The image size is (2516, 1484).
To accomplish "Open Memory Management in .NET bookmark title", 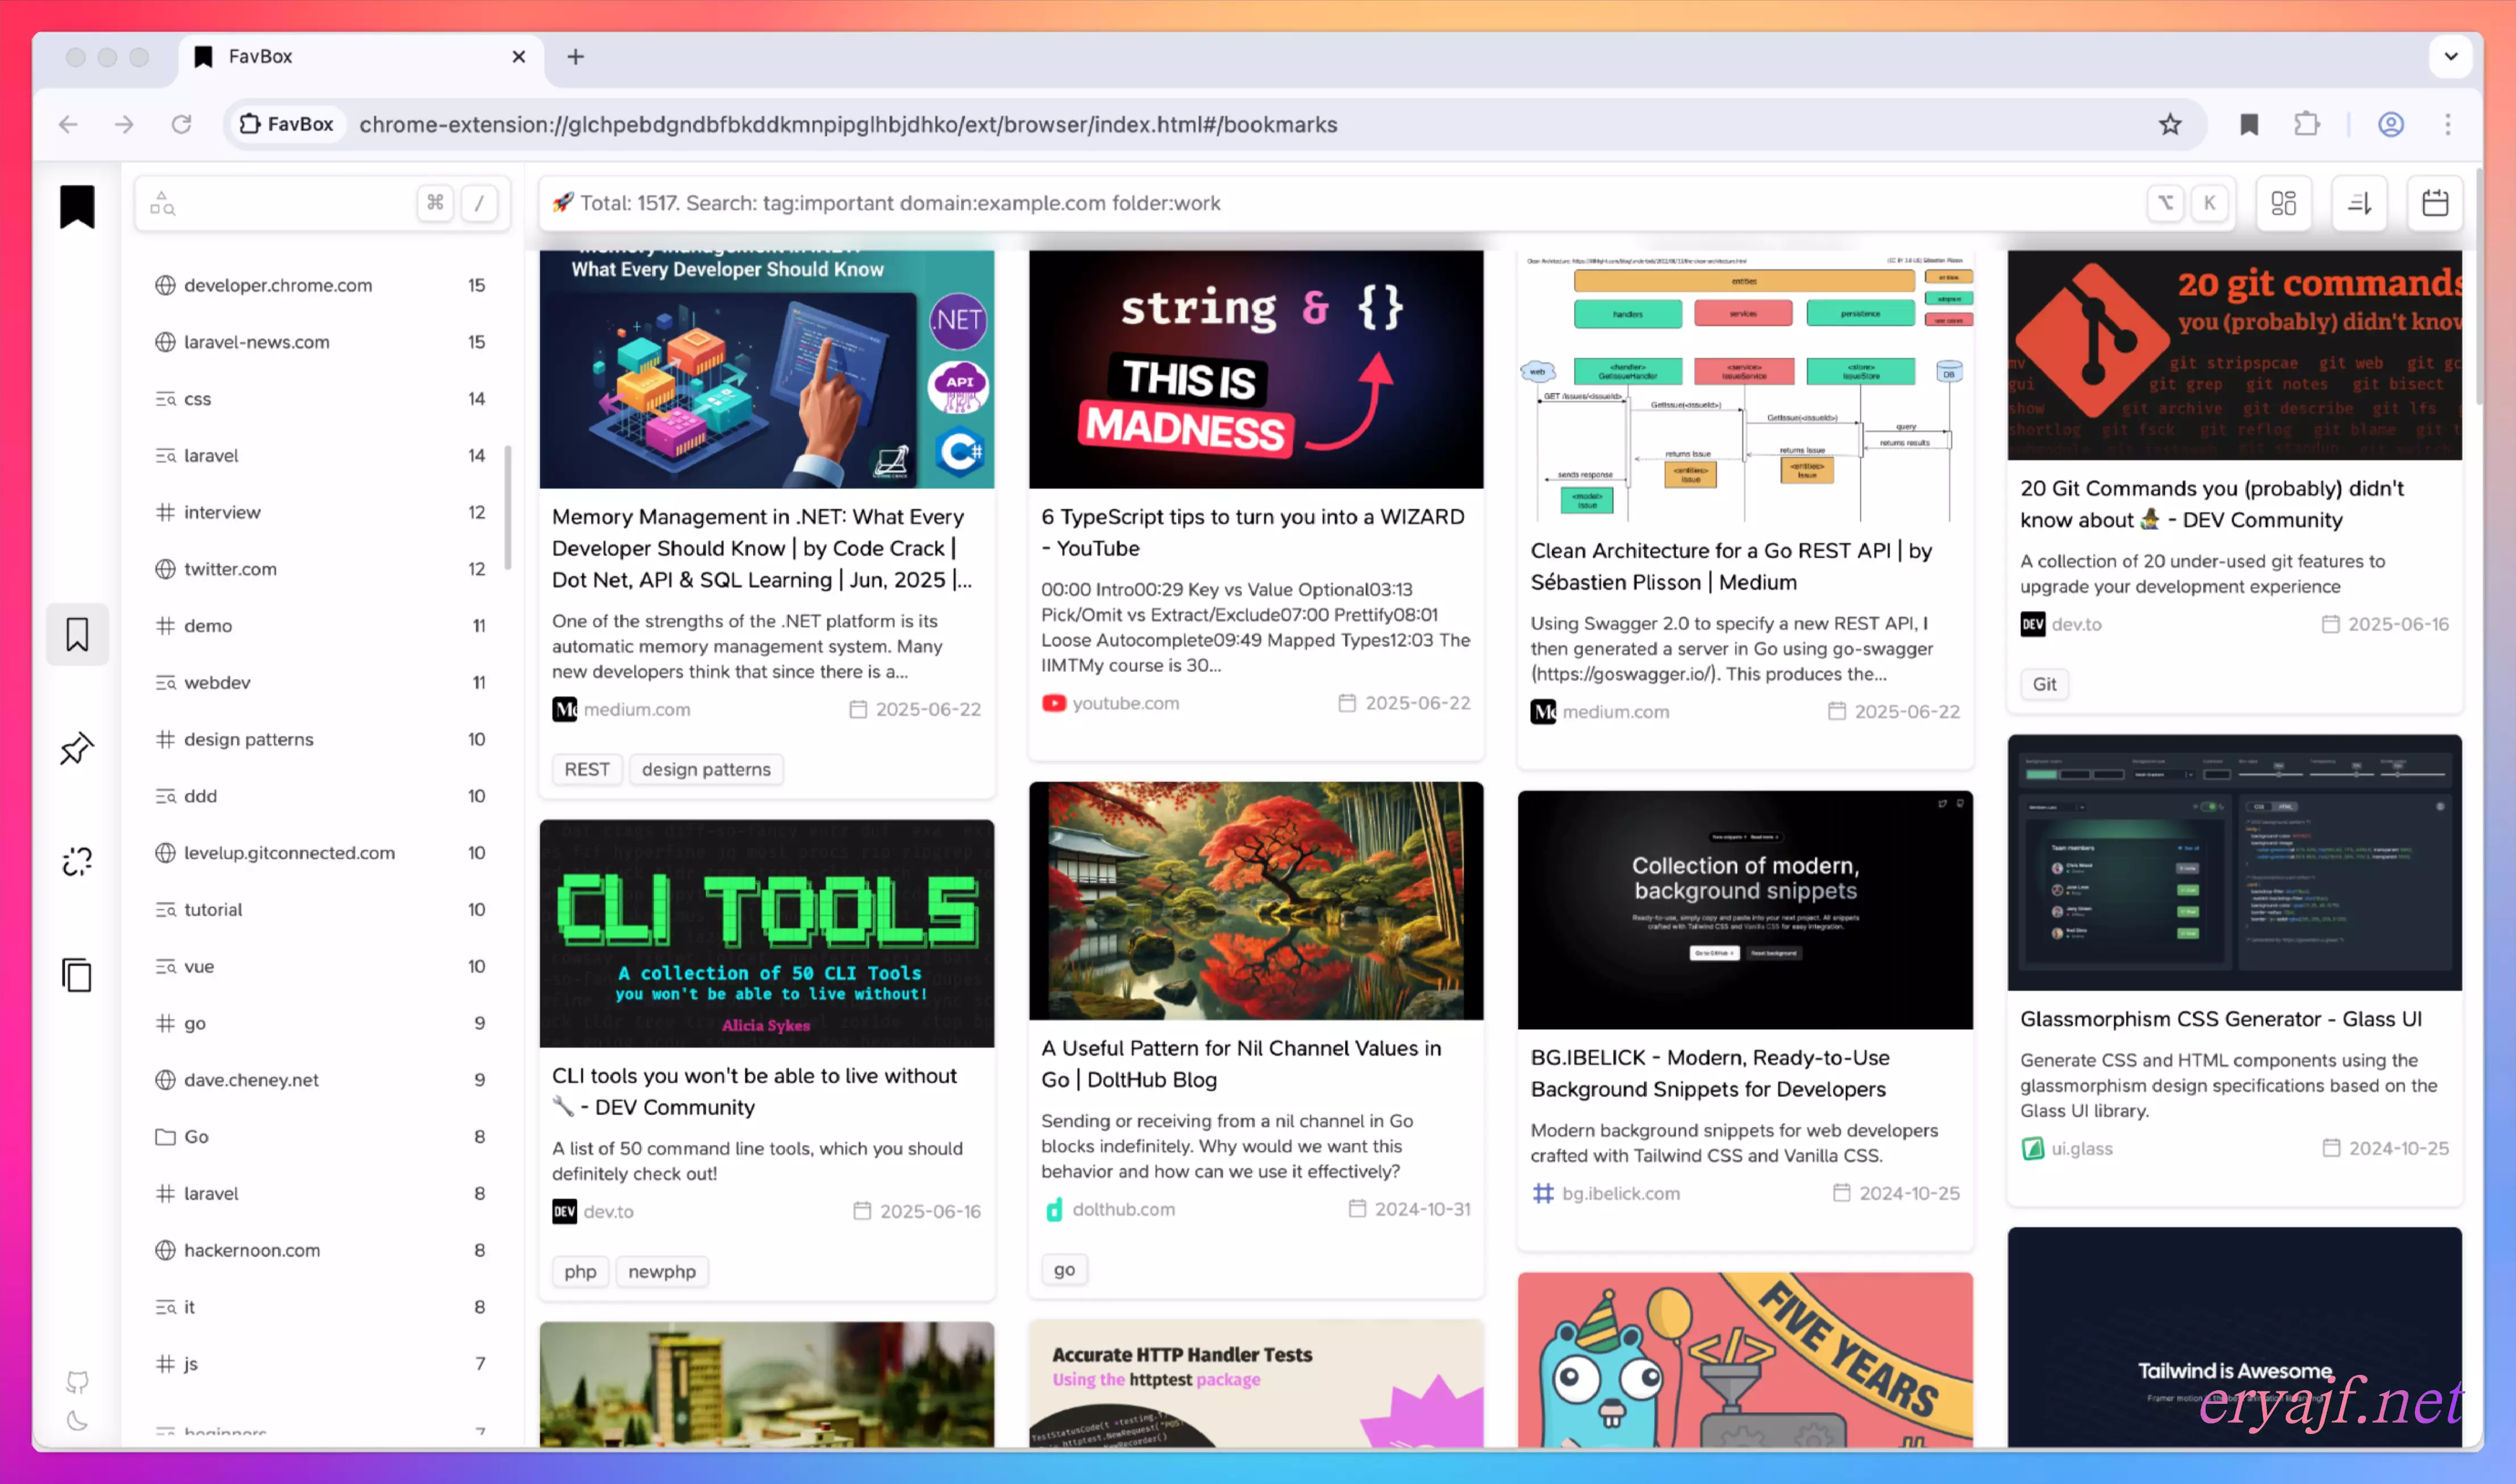I will [x=762, y=548].
